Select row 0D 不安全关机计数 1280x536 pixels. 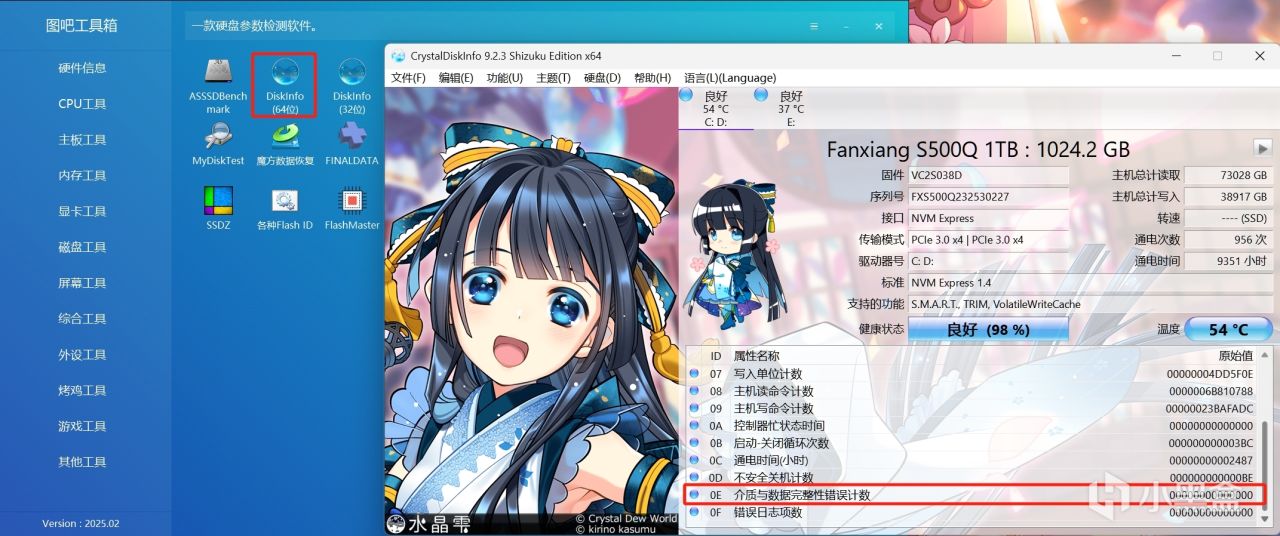(971, 478)
